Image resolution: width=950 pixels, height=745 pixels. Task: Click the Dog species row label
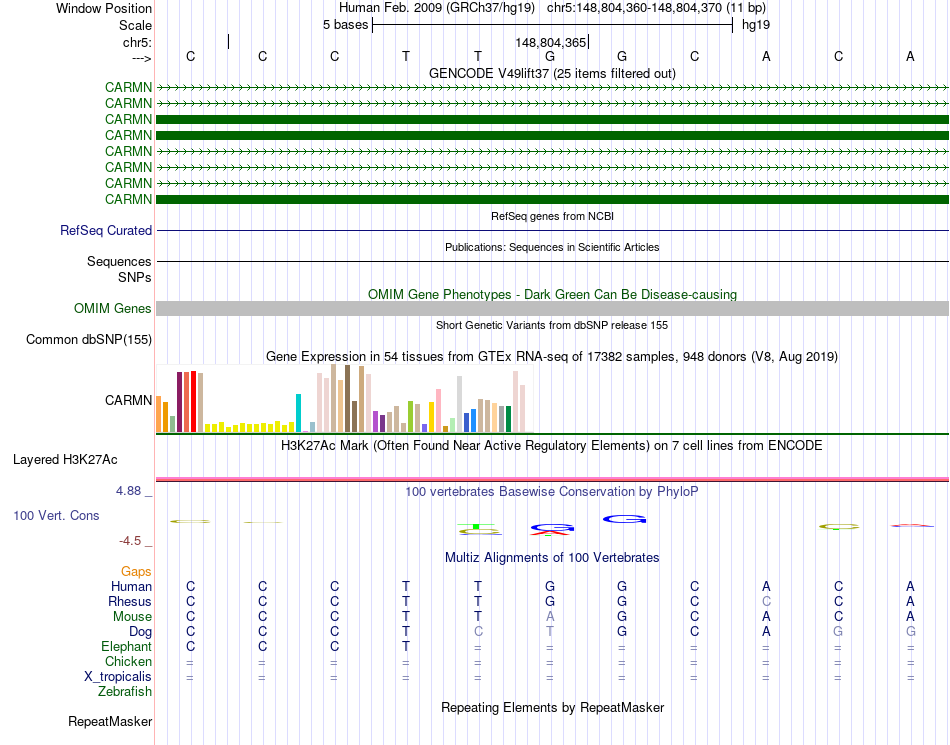140,632
